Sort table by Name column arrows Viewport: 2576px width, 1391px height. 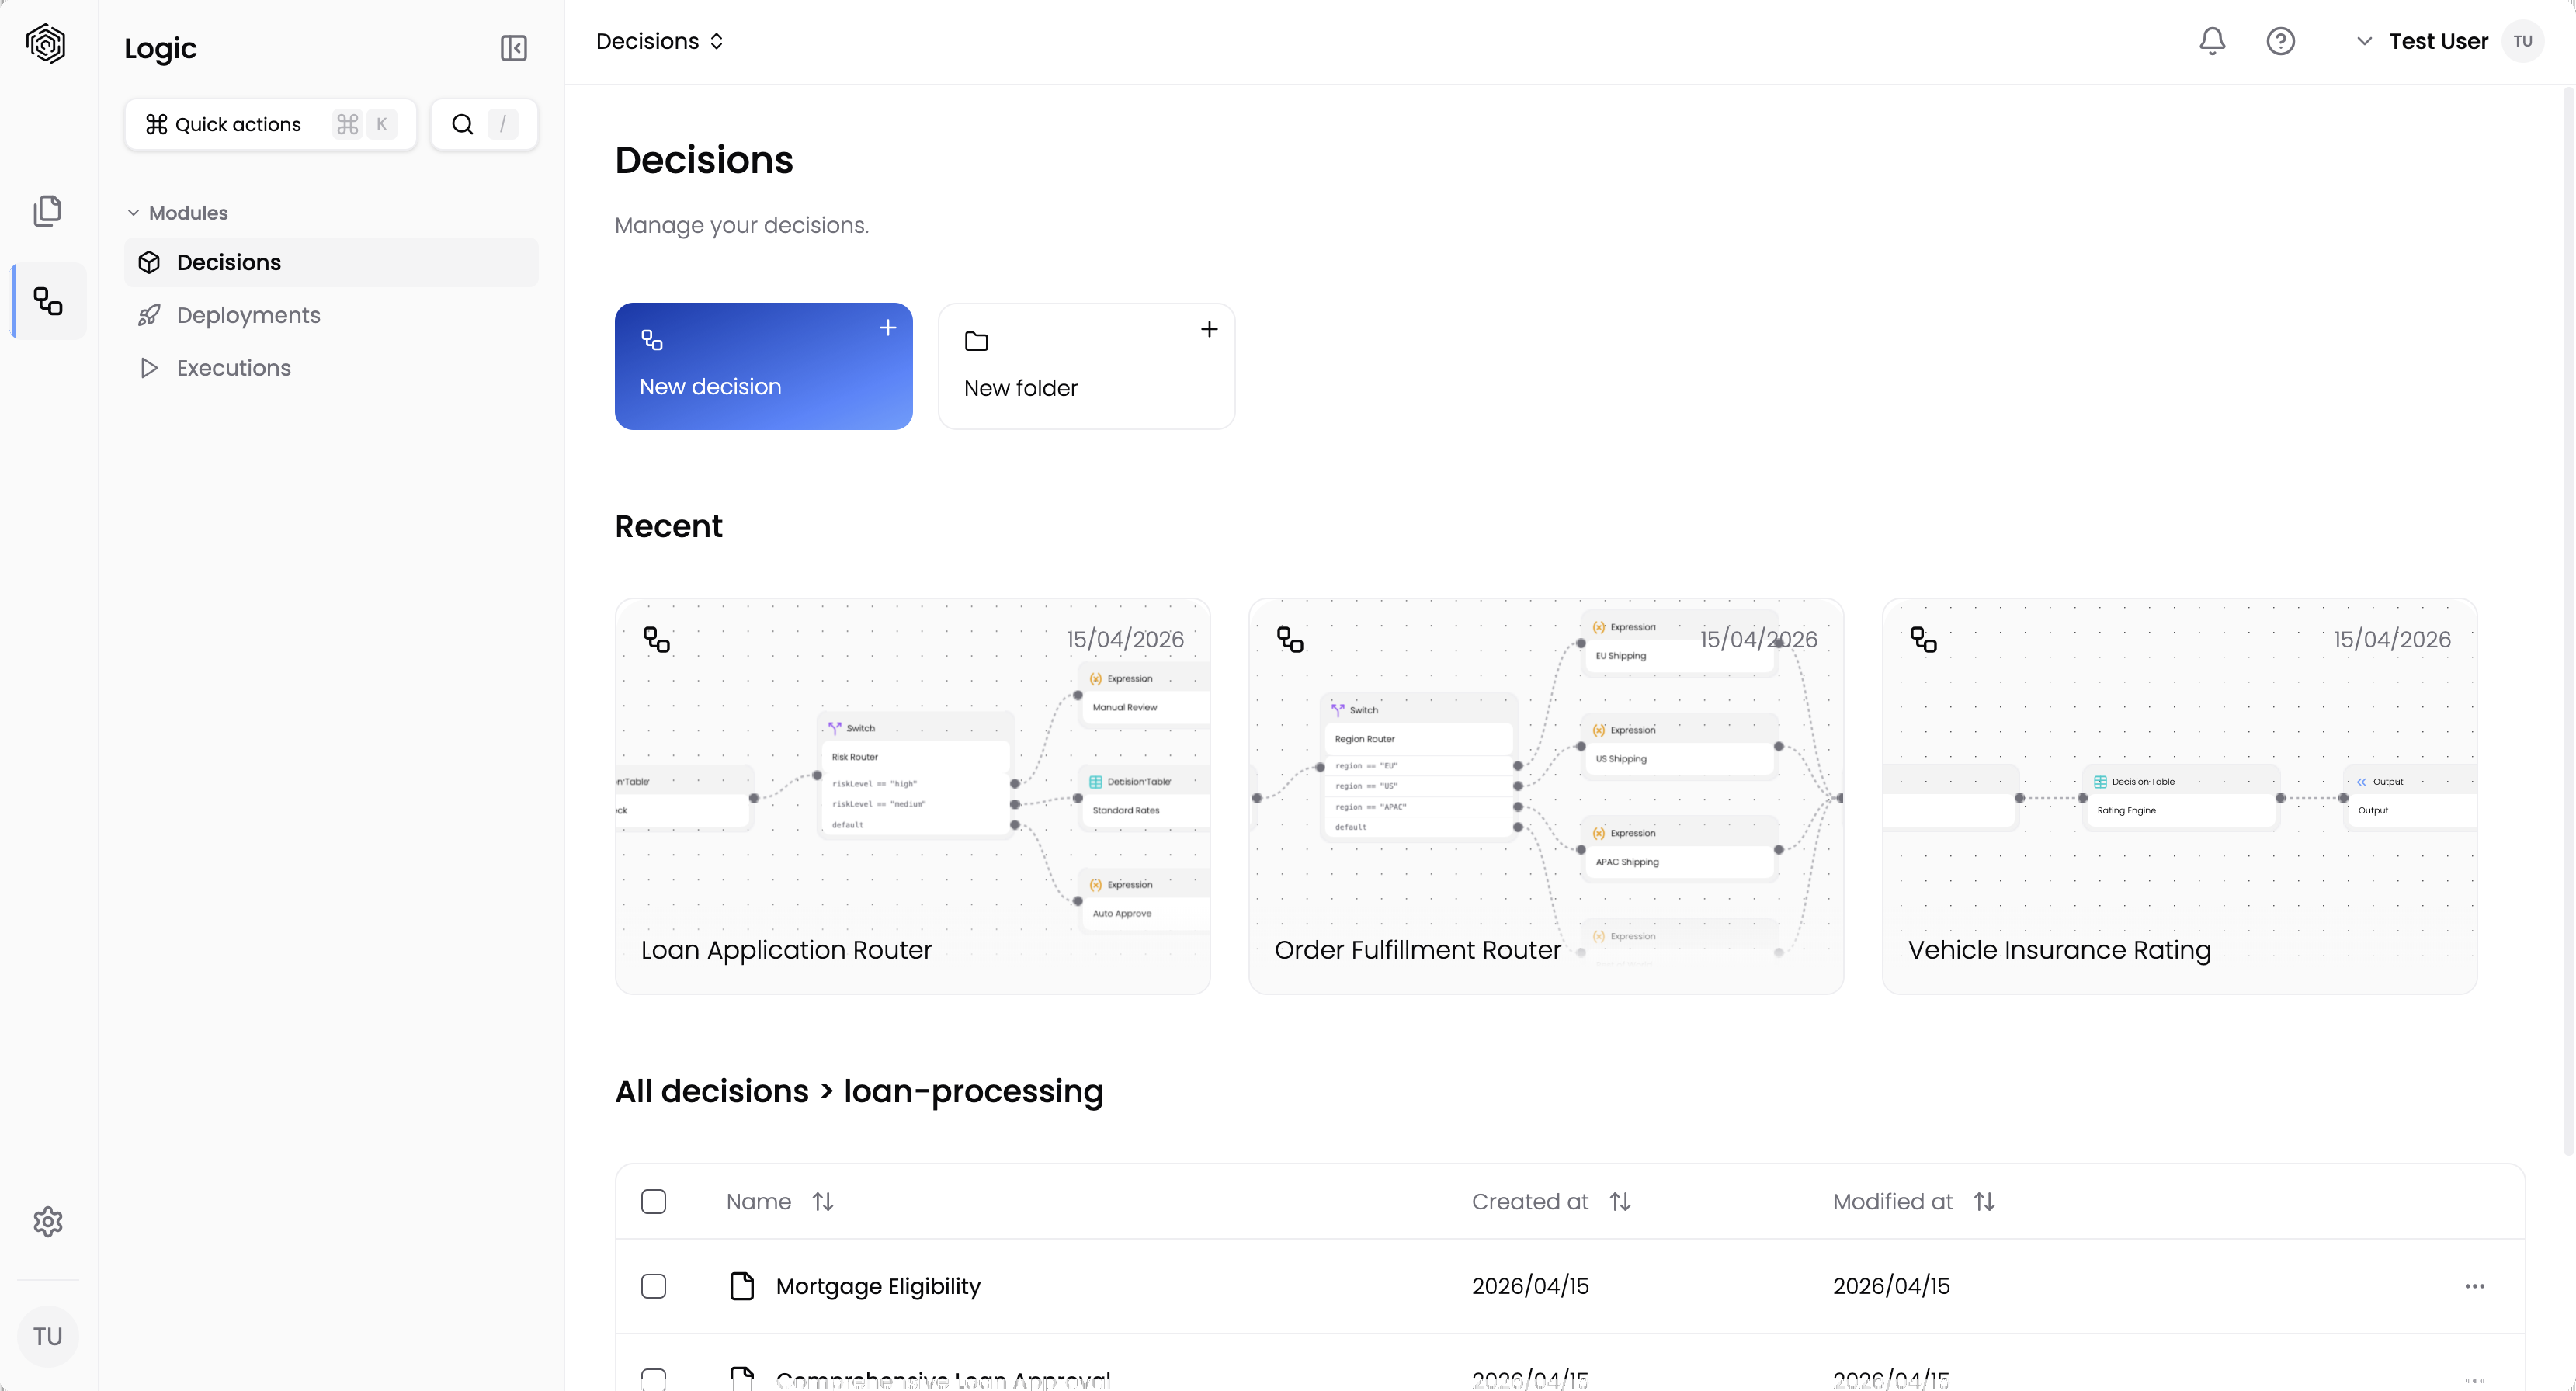pos(822,1201)
